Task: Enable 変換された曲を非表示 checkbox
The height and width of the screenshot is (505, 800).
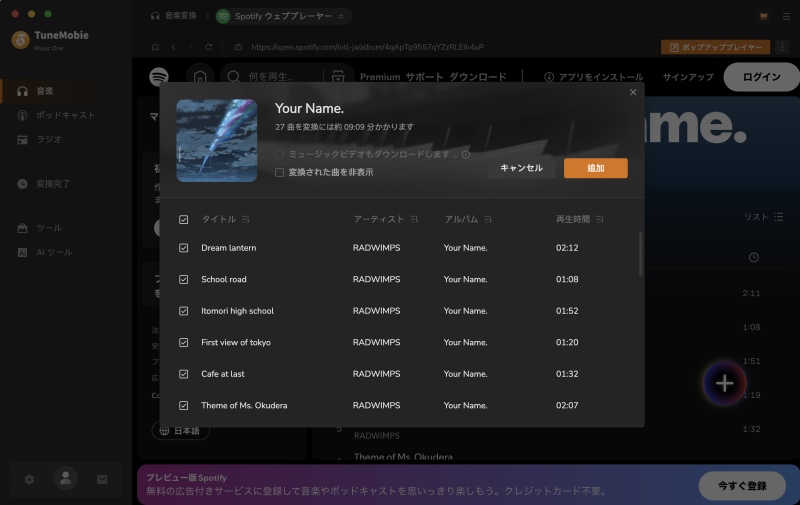Action: 279,172
